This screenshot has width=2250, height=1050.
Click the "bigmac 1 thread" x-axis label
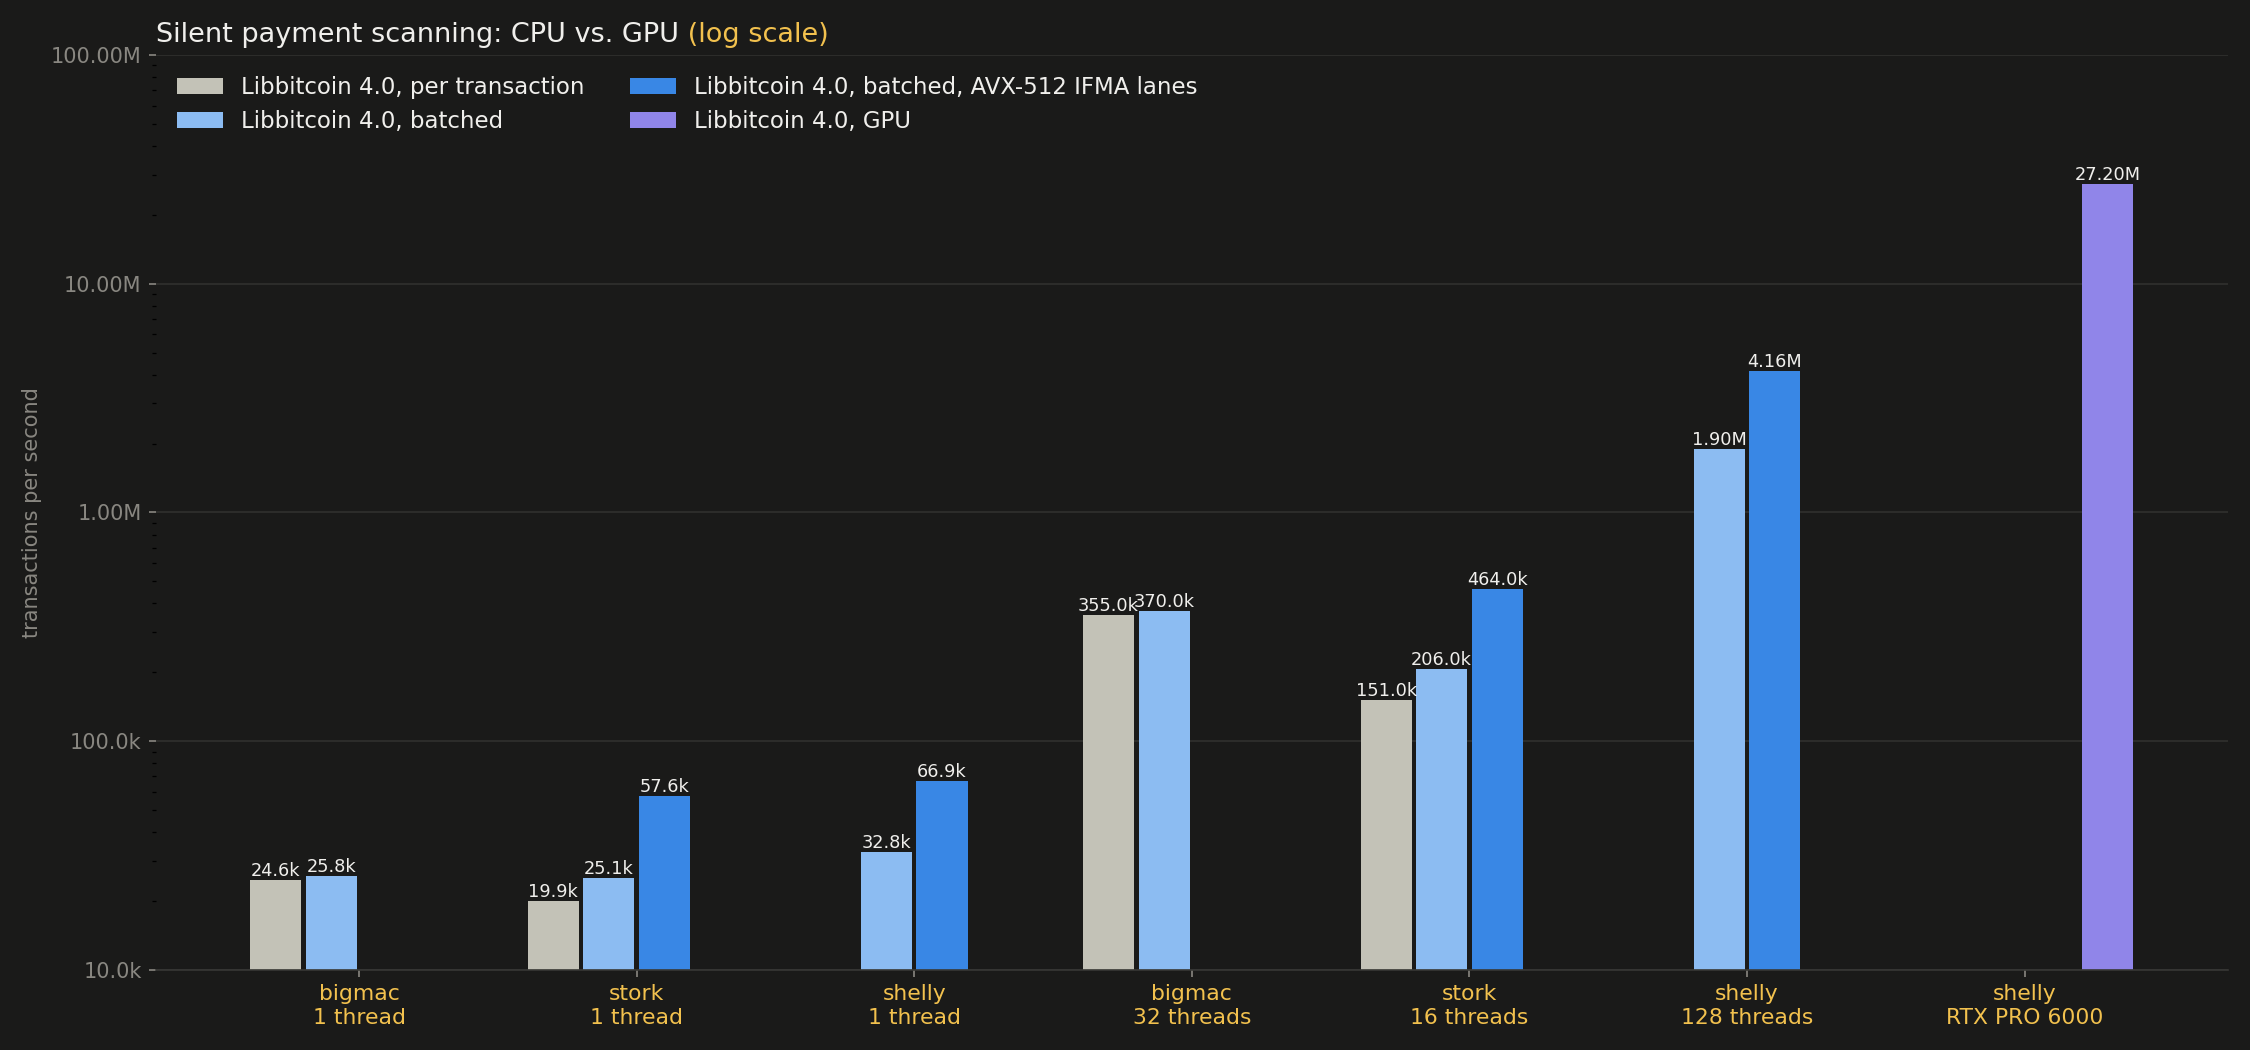click(359, 1005)
